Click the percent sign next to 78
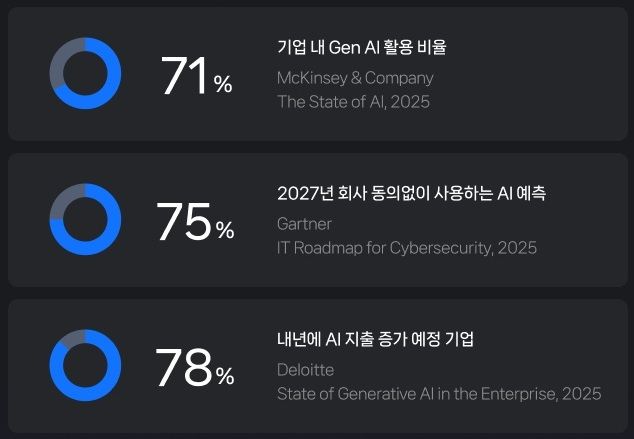Image resolution: width=634 pixels, height=439 pixels. (x=225, y=378)
